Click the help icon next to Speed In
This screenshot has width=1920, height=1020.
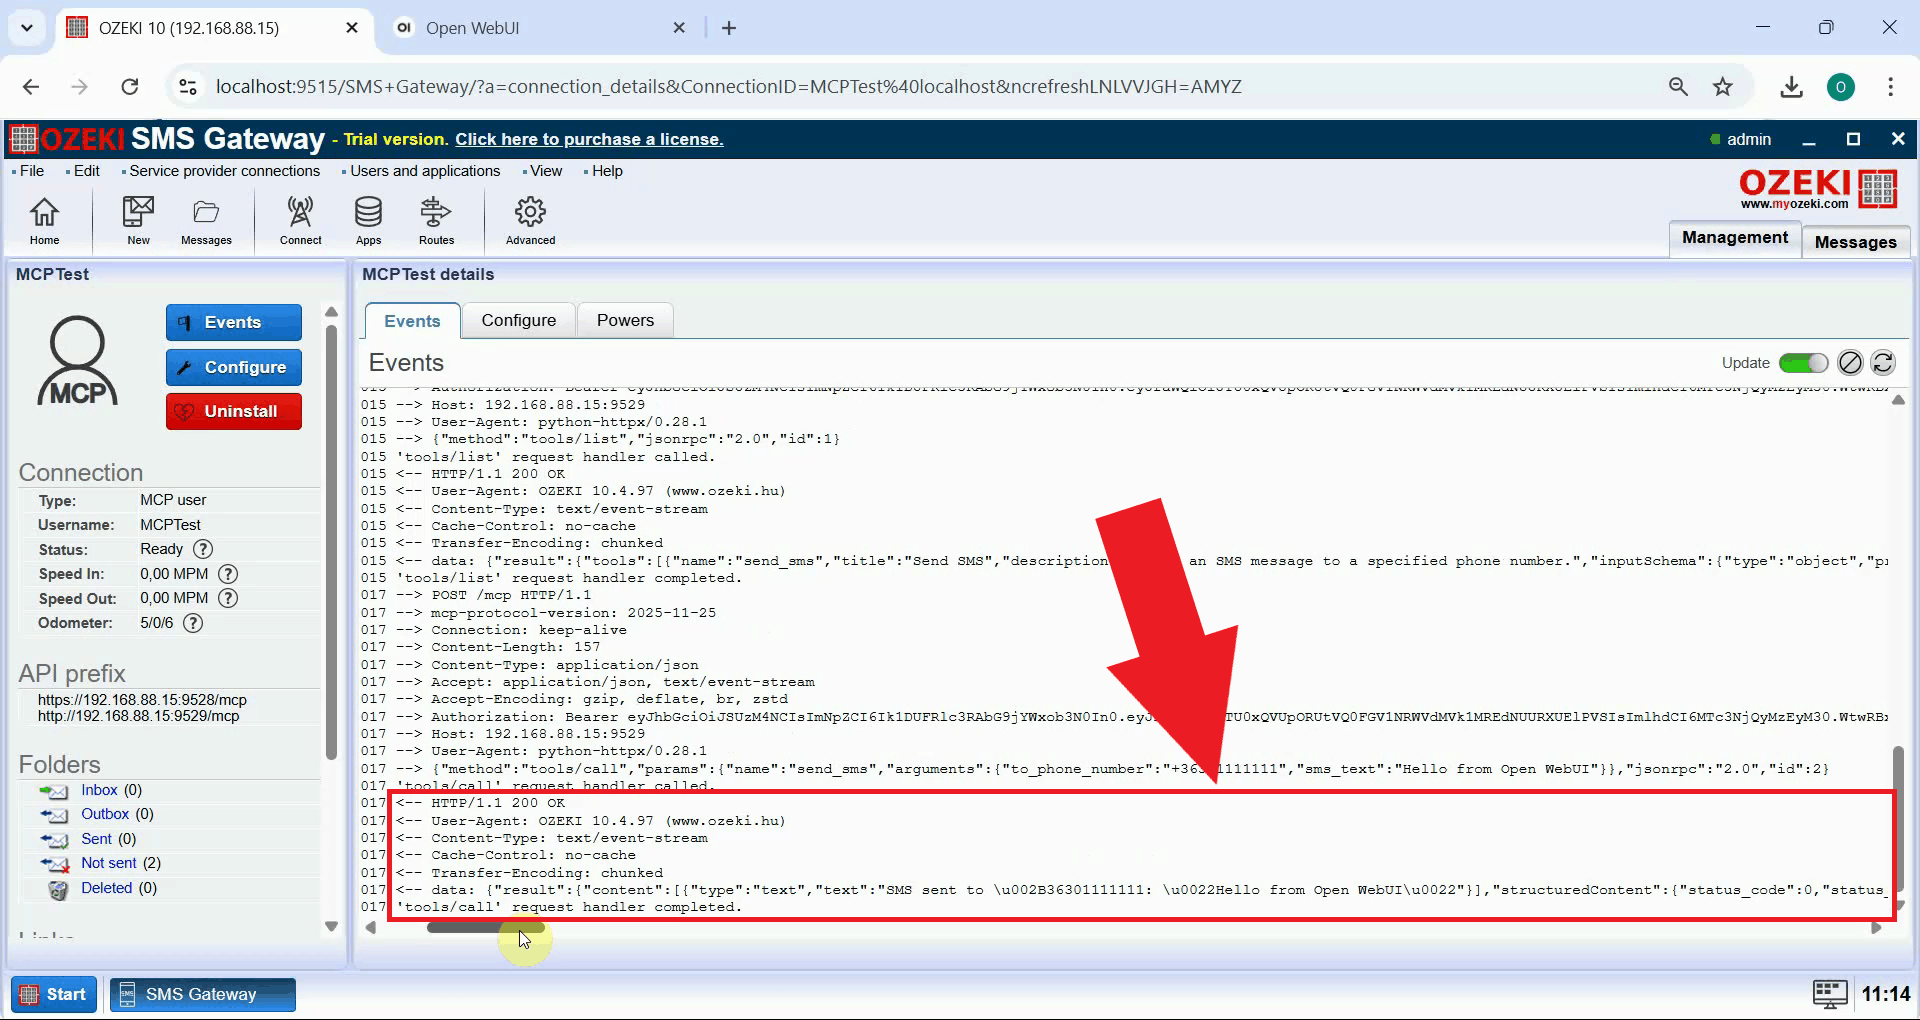pos(228,574)
